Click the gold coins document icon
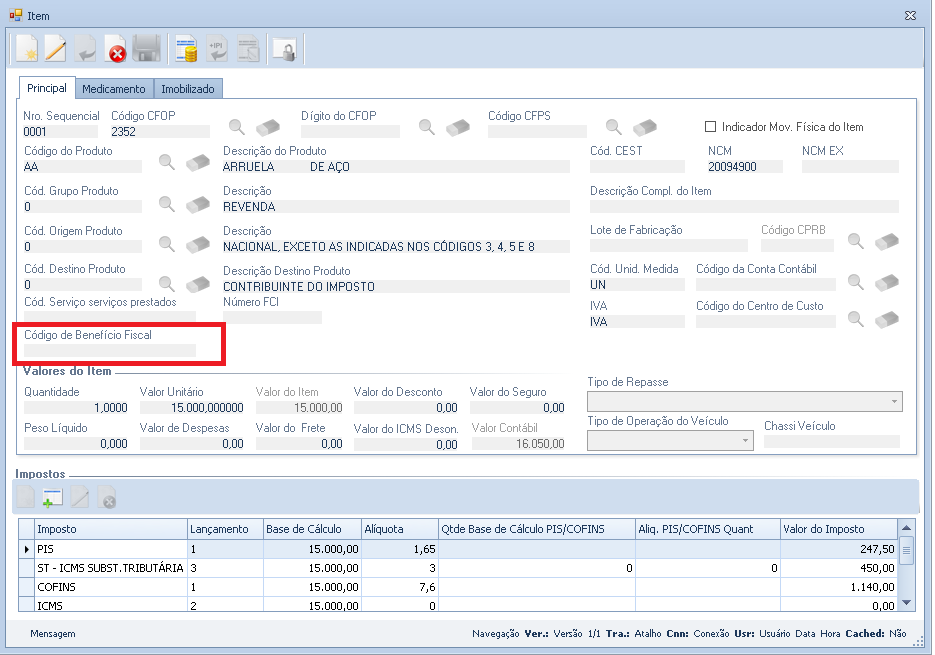The width and height of the screenshot is (935, 655). click(x=185, y=48)
